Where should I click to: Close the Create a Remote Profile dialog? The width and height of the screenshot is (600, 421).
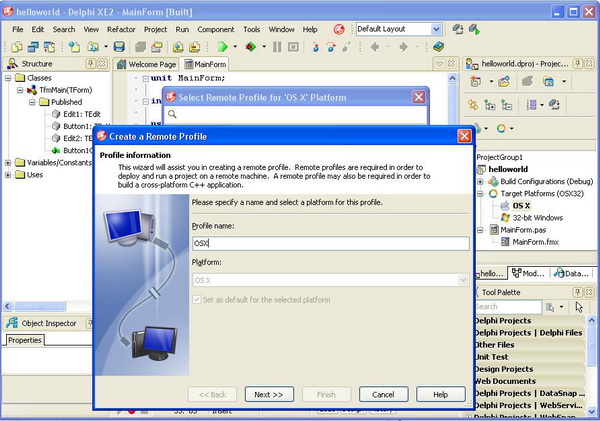(x=464, y=136)
